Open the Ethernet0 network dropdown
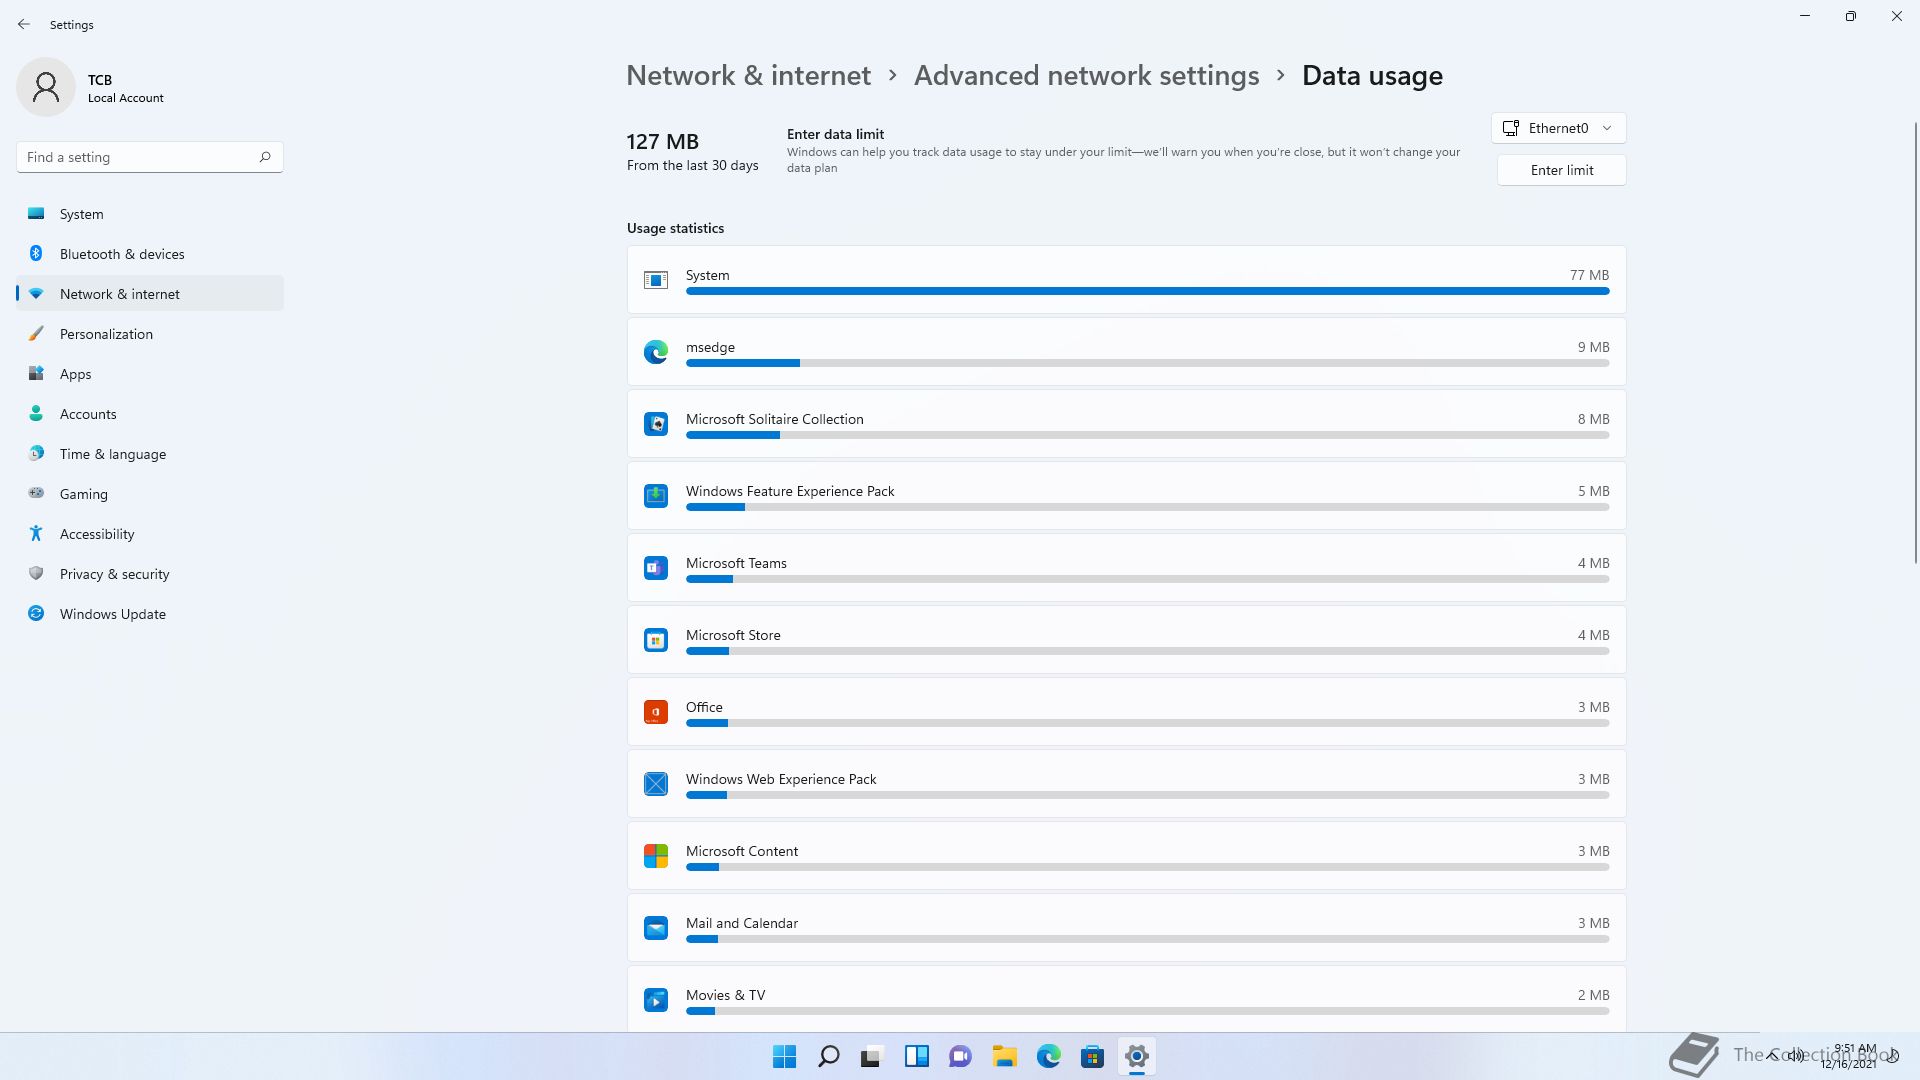 (1559, 128)
